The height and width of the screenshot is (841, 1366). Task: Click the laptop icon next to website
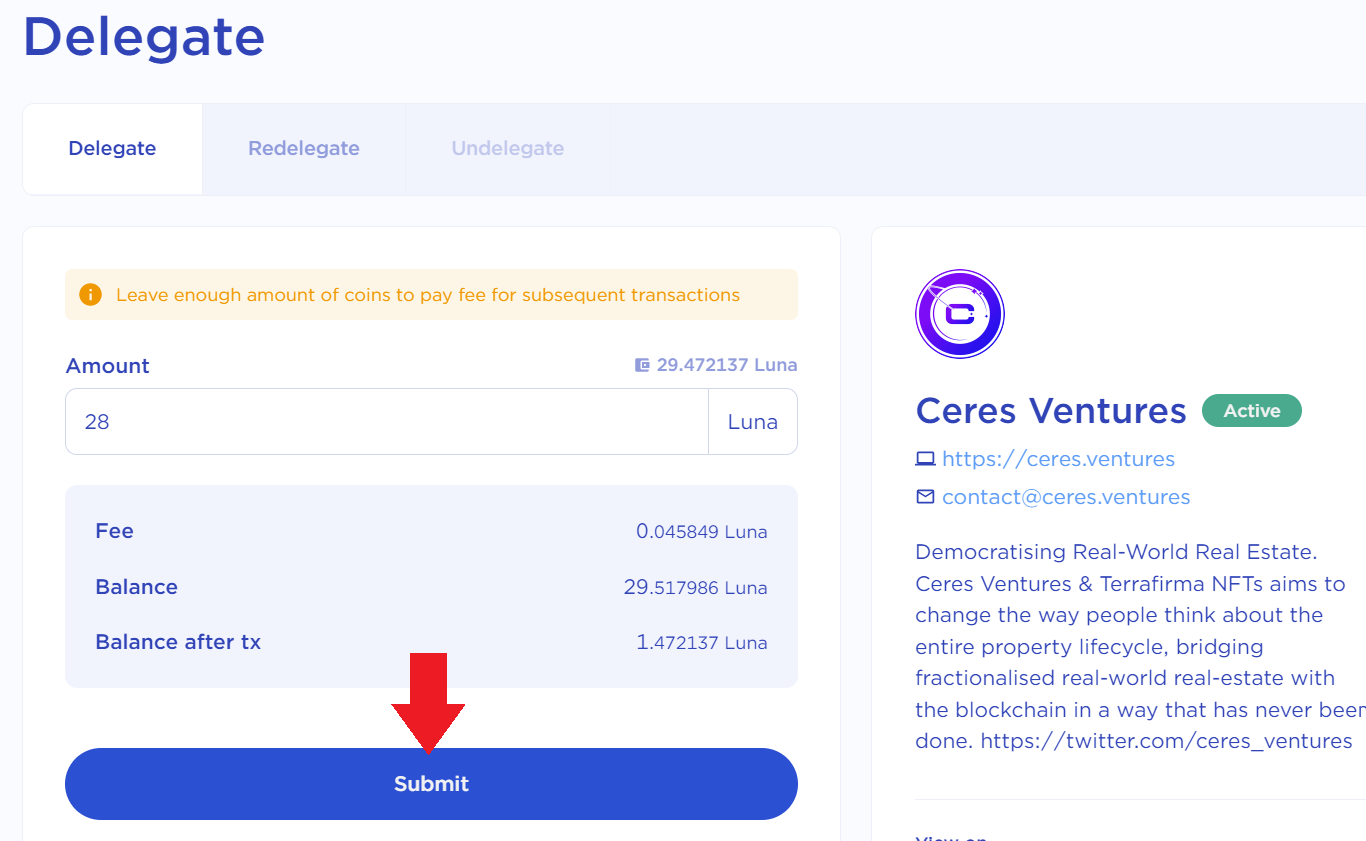pos(925,459)
